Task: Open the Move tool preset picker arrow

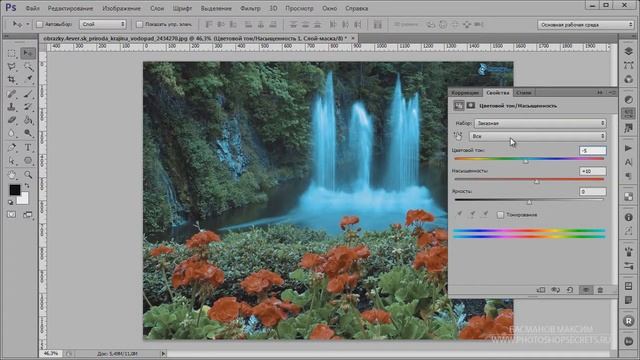Action: (28, 24)
